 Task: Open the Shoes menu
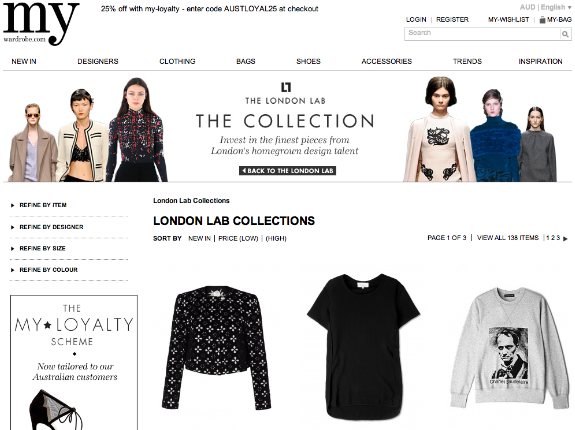308,61
